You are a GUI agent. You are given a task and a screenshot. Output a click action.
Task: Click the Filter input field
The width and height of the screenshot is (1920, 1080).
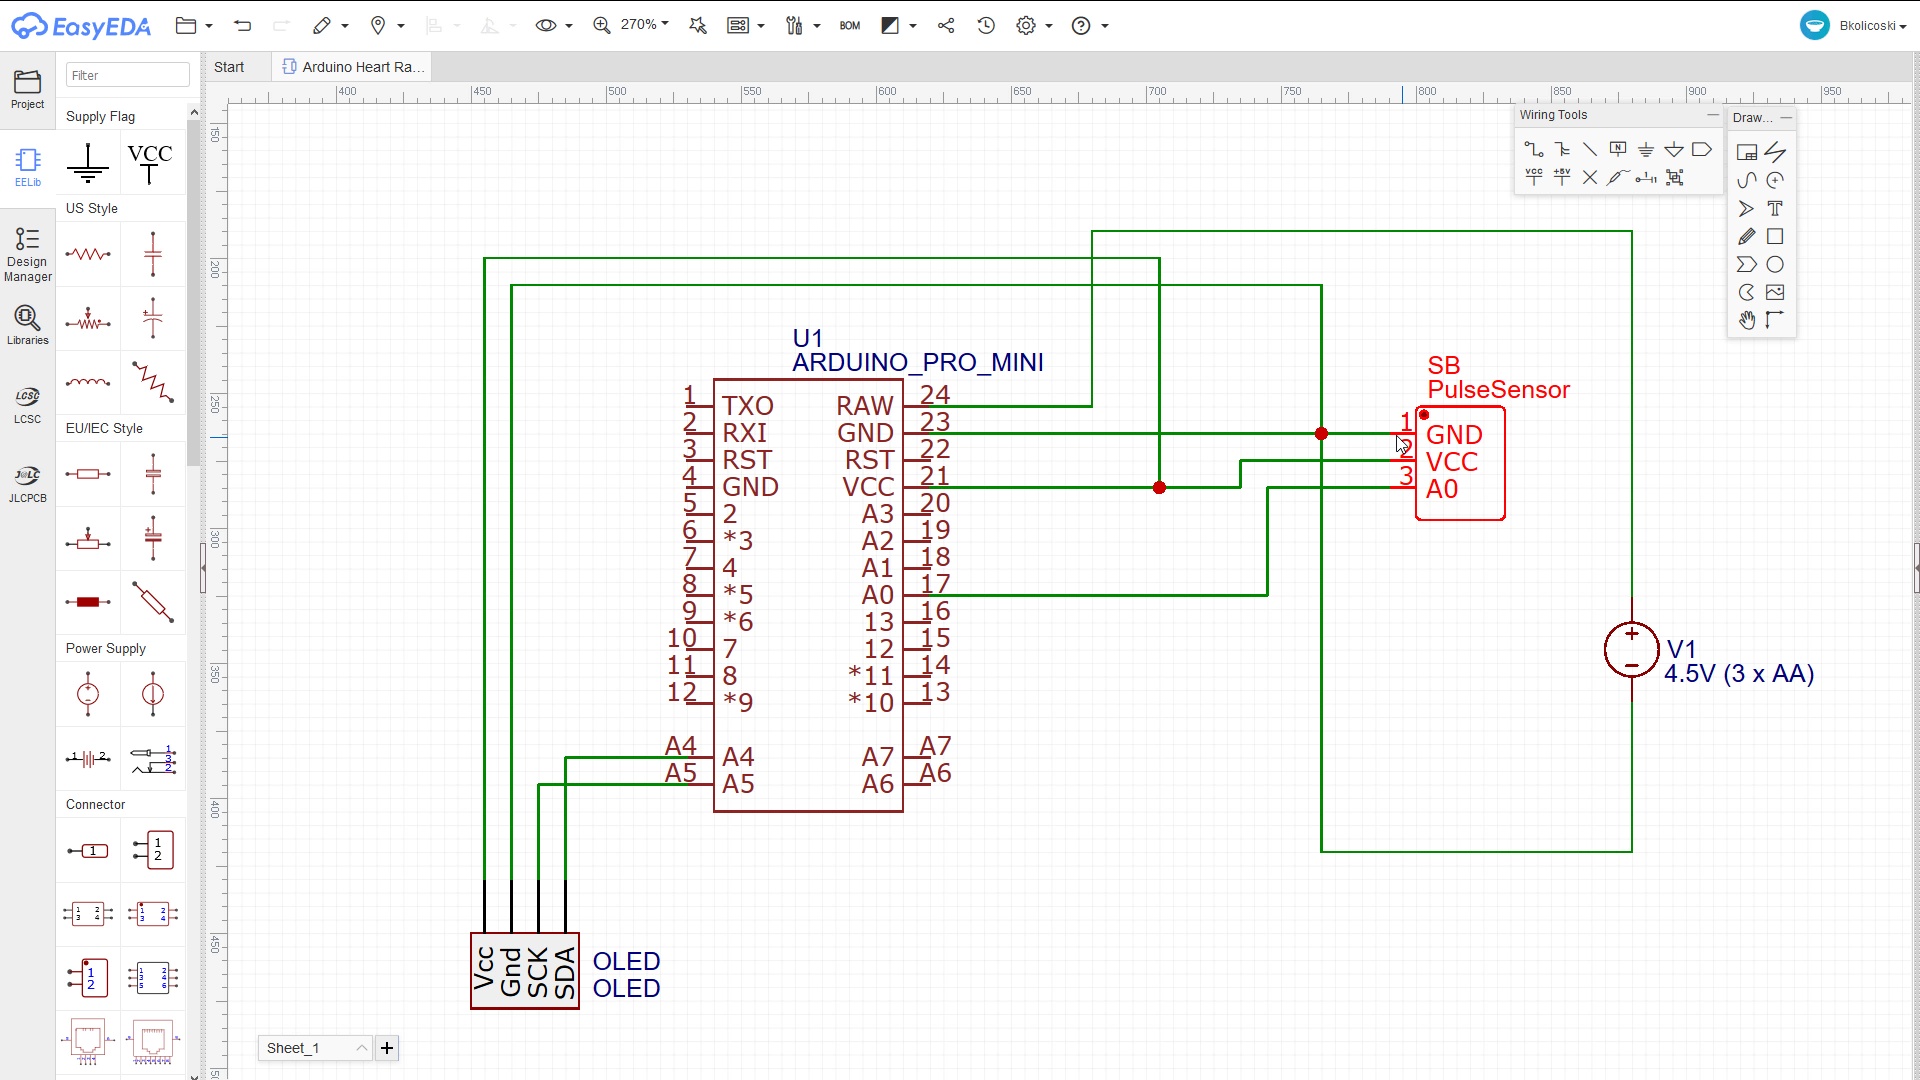point(127,75)
